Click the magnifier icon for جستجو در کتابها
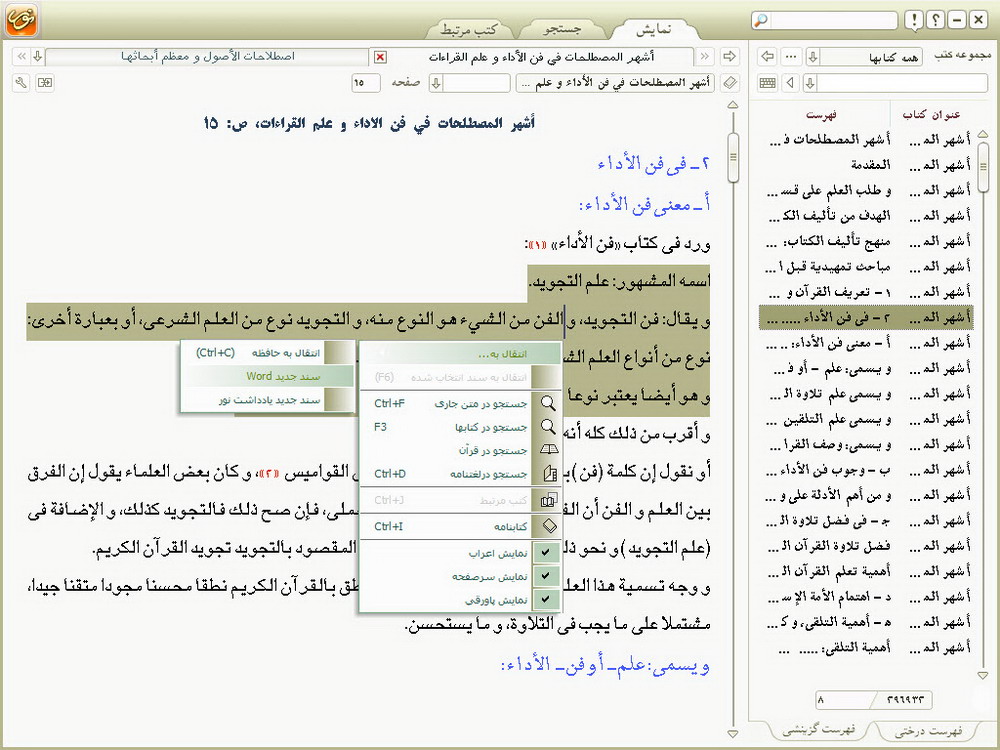1000x750 pixels. pos(548,427)
